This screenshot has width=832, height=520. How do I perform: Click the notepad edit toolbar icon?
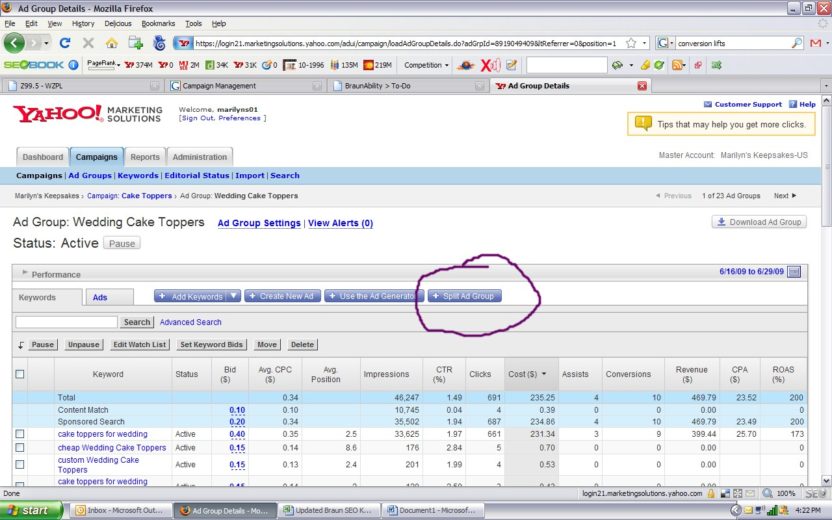coord(511,65)
